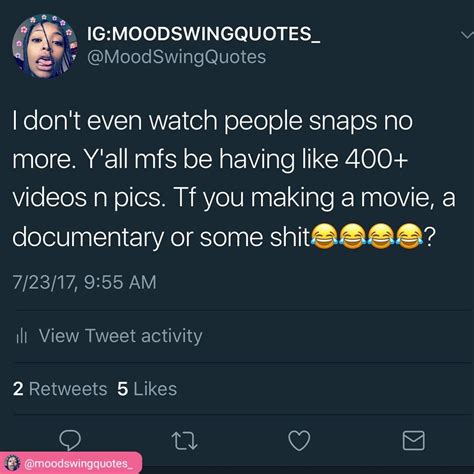Tap the reply speech bubble icon
This screenshot has width=474, height=474.
[x=70, y=440]
